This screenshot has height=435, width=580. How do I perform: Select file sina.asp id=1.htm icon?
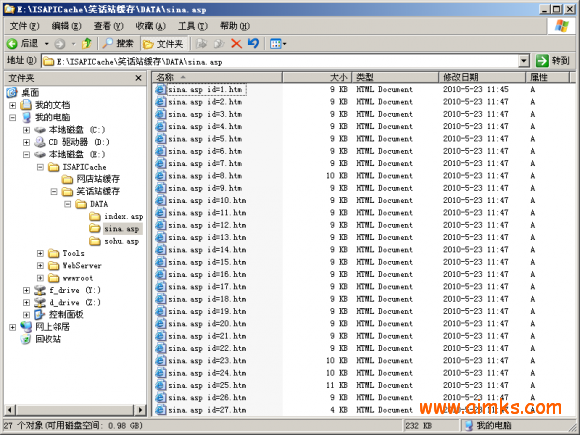point(161,89)
